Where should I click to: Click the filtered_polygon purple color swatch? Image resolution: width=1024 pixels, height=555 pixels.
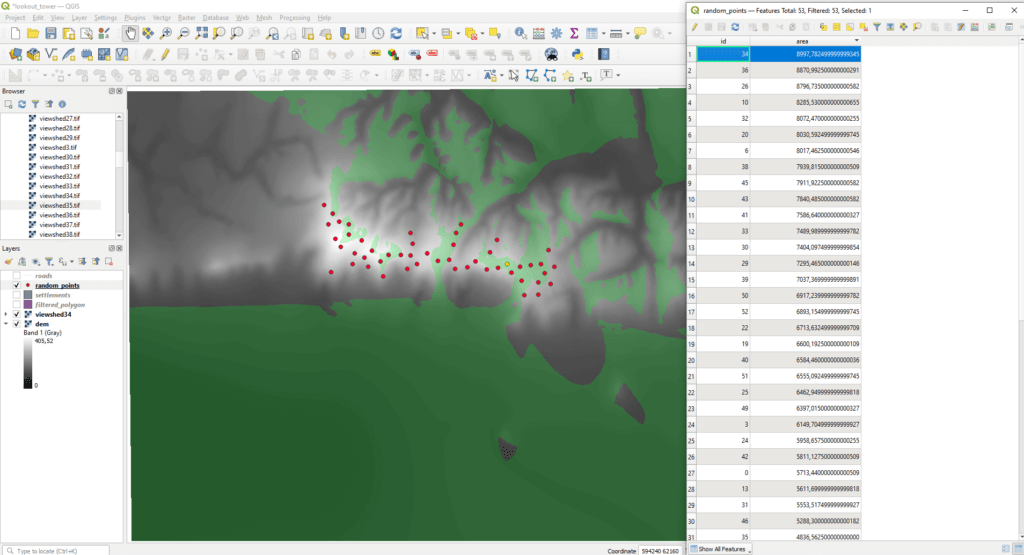point(28,305)
